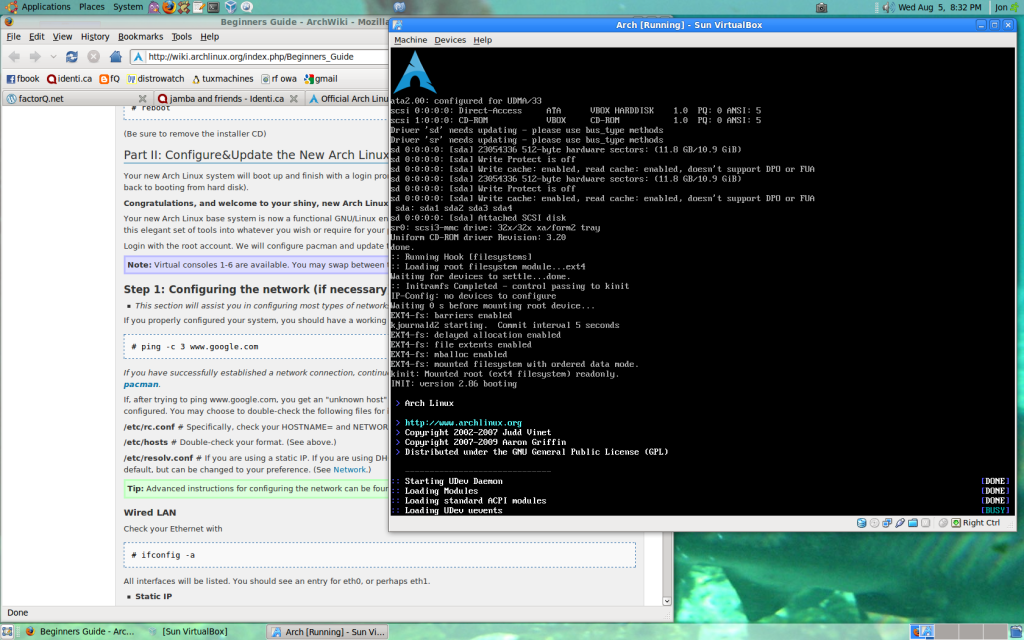This screenshot has height=640, width=1024.
Task: Open VirtualBox Devices menu
Action: [450, 40]
